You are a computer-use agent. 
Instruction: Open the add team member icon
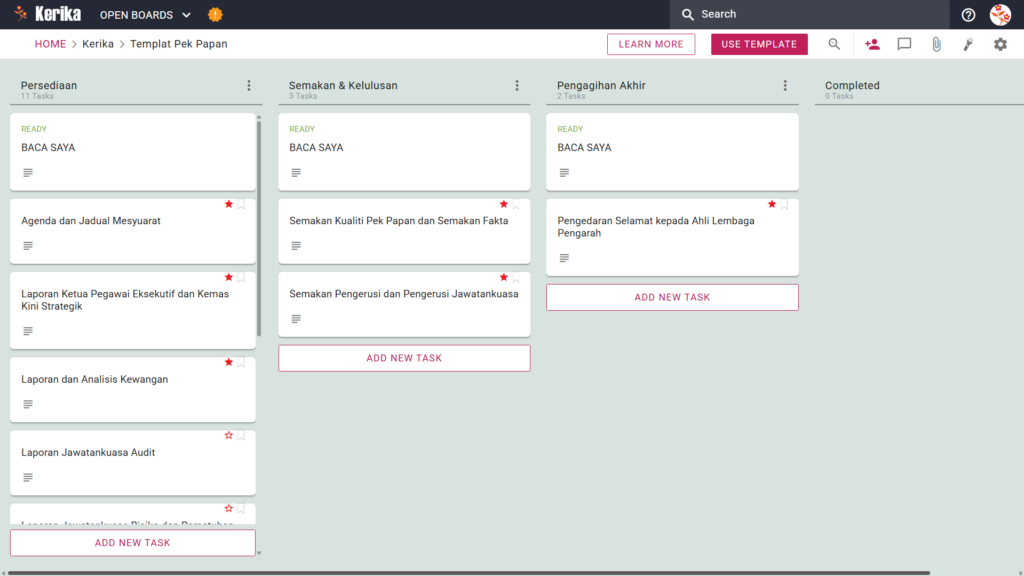tap(872, 44)
